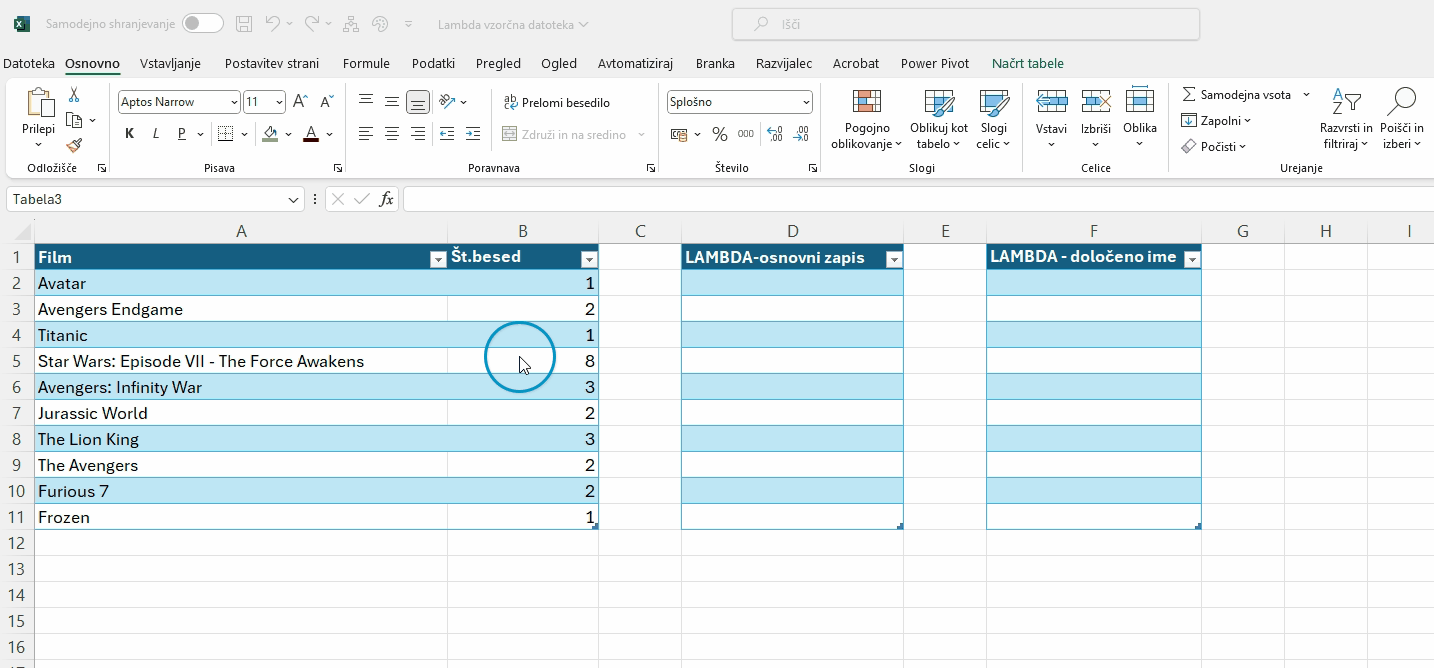This screenshot has width=1434, height=668.
Task: Click the Save disk icon
Action: 244,24
